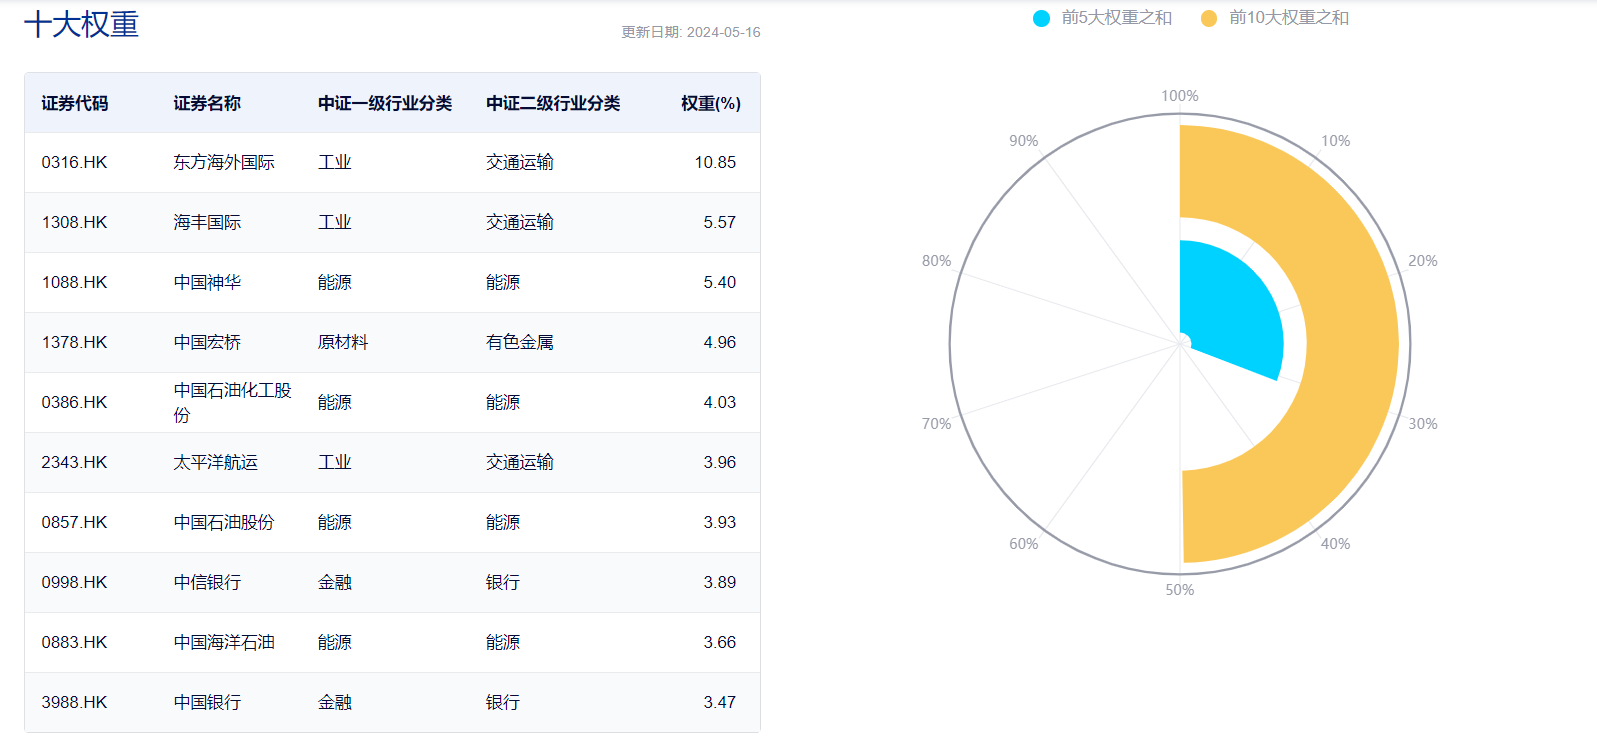Select stock name 中信银行
The width and height of the screenshot is (1597, 750).
(207, 582)
